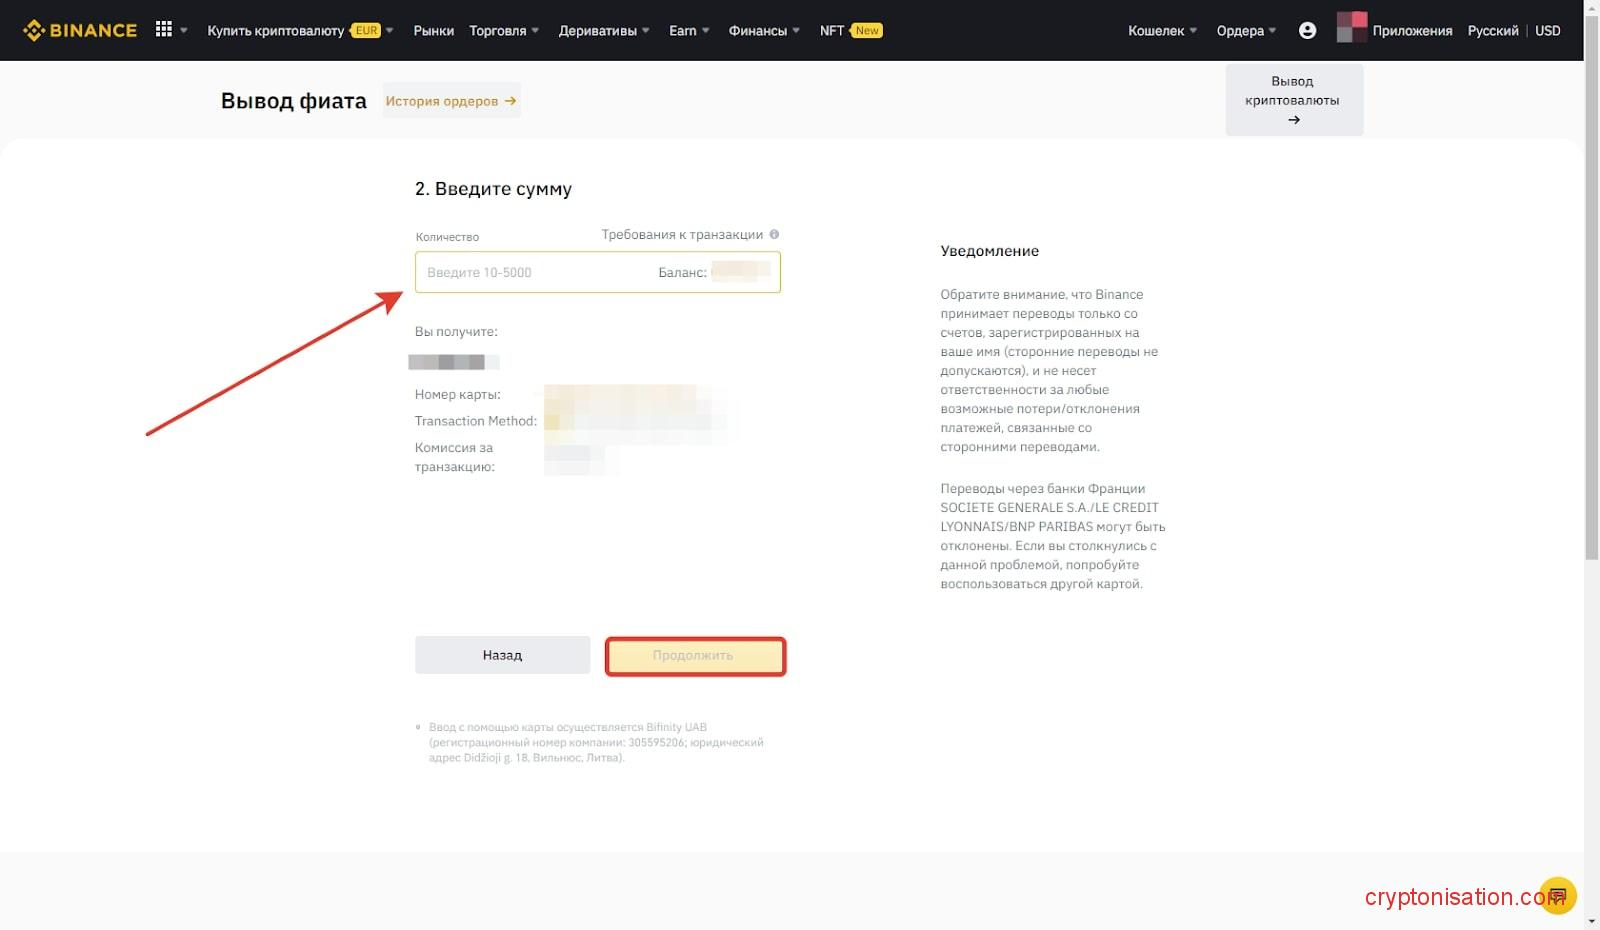1600x930 pixels.
Task: Click the info icon next to Требования к транзакции
Action: click(775, 233)
